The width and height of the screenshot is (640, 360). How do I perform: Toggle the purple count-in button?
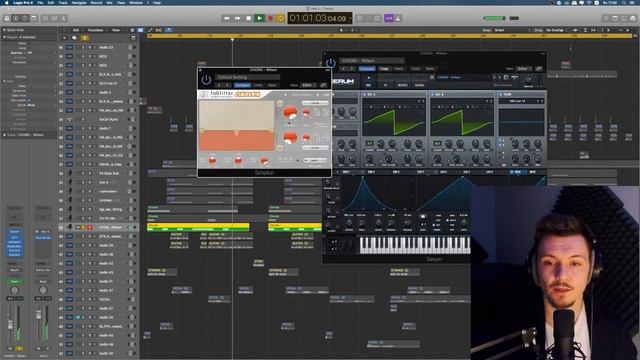tap(389, 18)
